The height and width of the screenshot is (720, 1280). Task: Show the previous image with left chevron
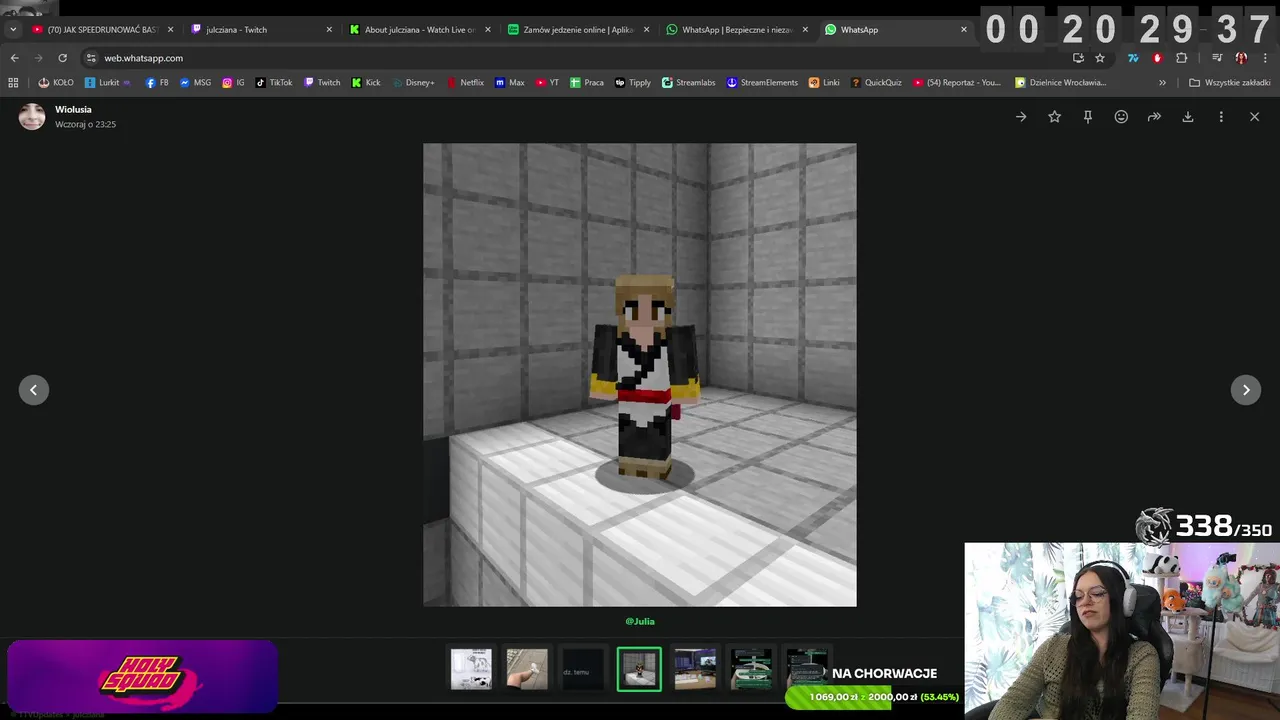pos(34,390)
